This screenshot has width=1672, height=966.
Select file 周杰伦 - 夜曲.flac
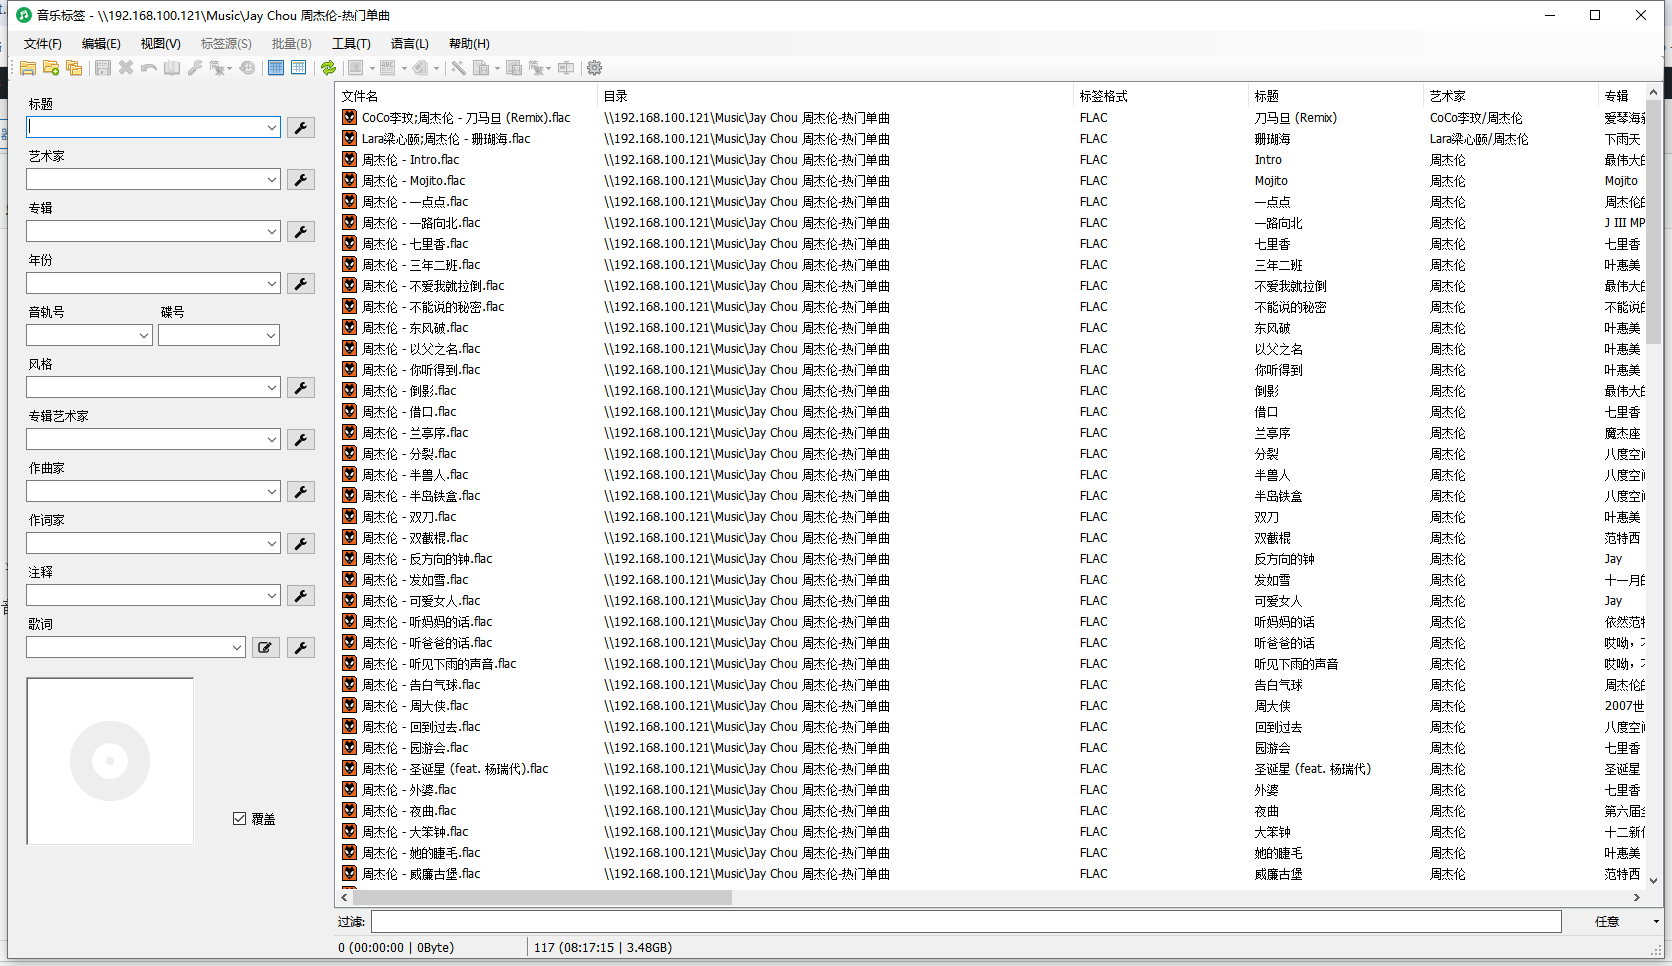[408, 811]
